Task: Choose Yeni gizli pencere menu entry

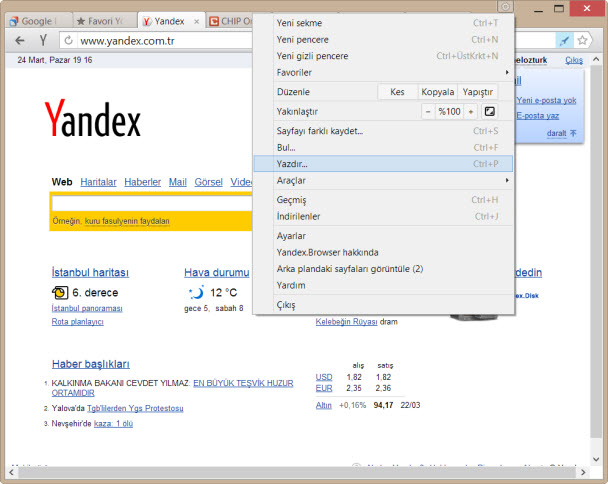Action: pyautogui.click(x=310, y=56)
